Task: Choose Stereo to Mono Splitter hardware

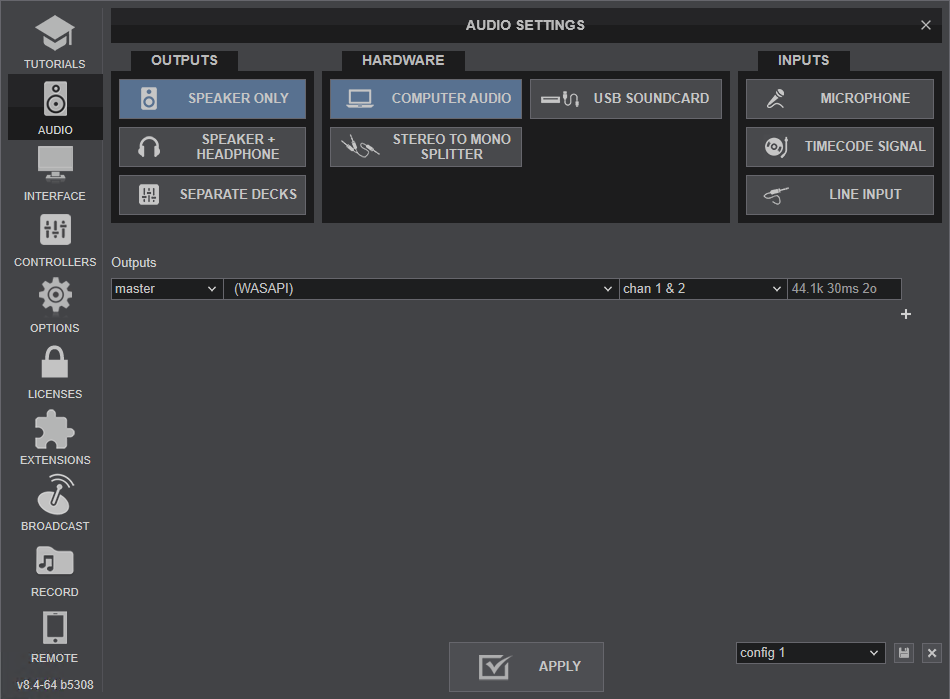Action: 426,147
